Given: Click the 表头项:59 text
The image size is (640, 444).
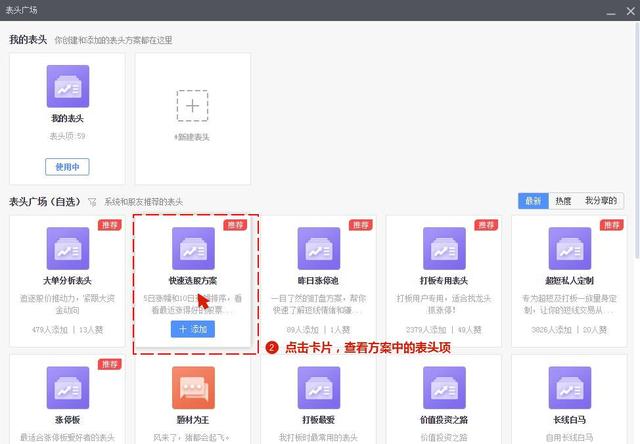Looking at the screenshot, I should coord(67,136).
